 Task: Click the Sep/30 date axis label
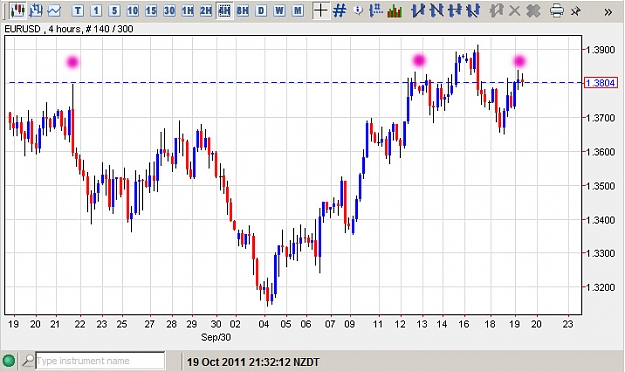tap(216, 337)
